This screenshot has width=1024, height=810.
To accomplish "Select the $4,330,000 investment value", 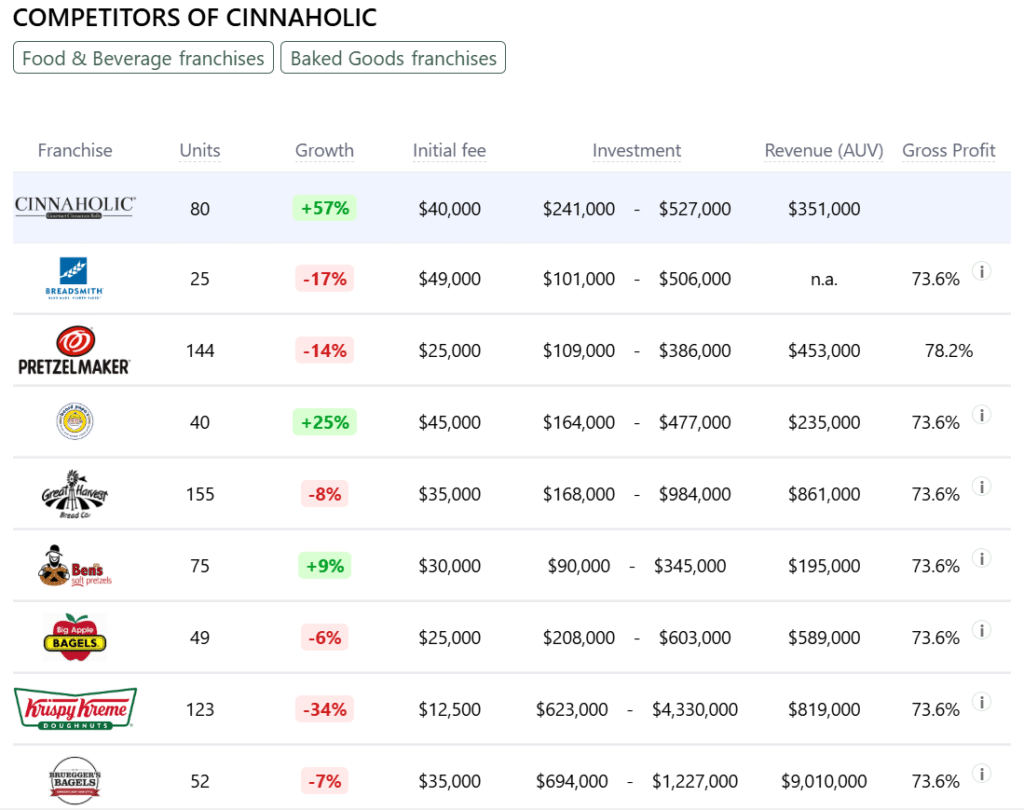I will 695,709.
